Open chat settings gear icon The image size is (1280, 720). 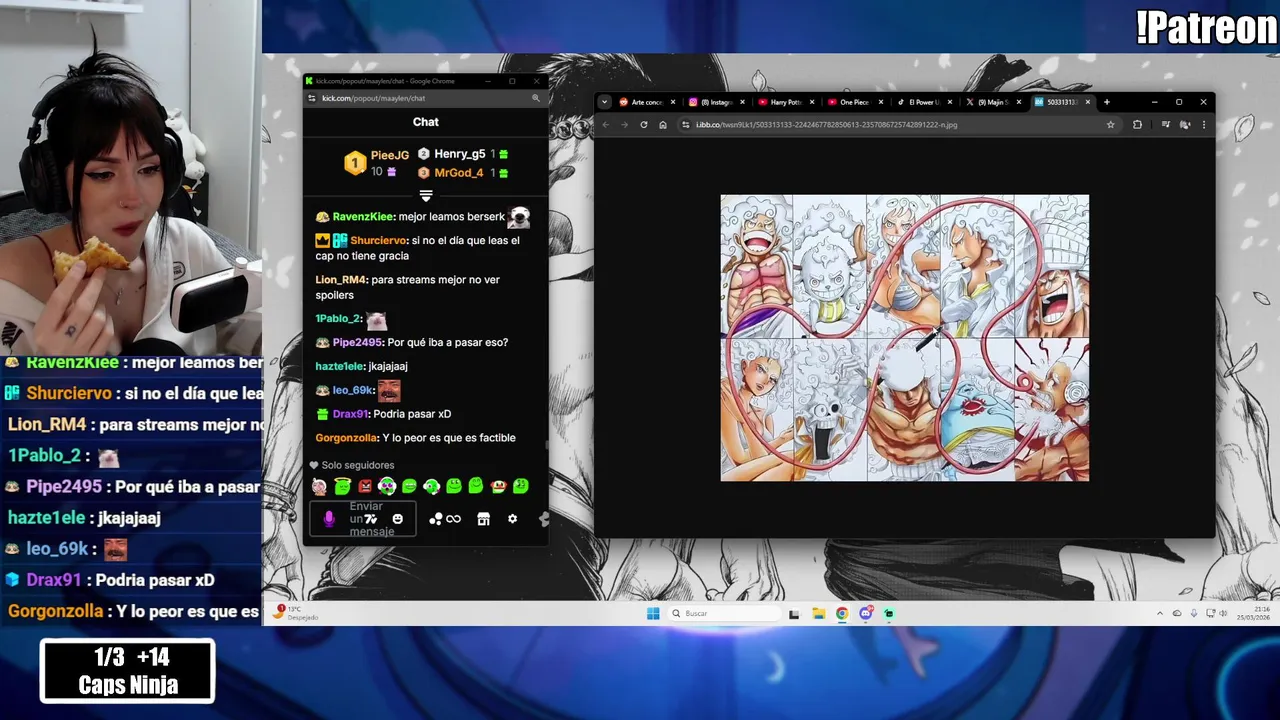coord(512,519)
